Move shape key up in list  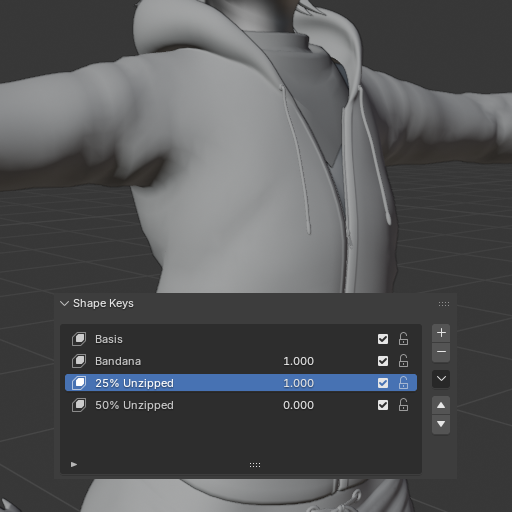pyautogui.click(x=441, y=405)
